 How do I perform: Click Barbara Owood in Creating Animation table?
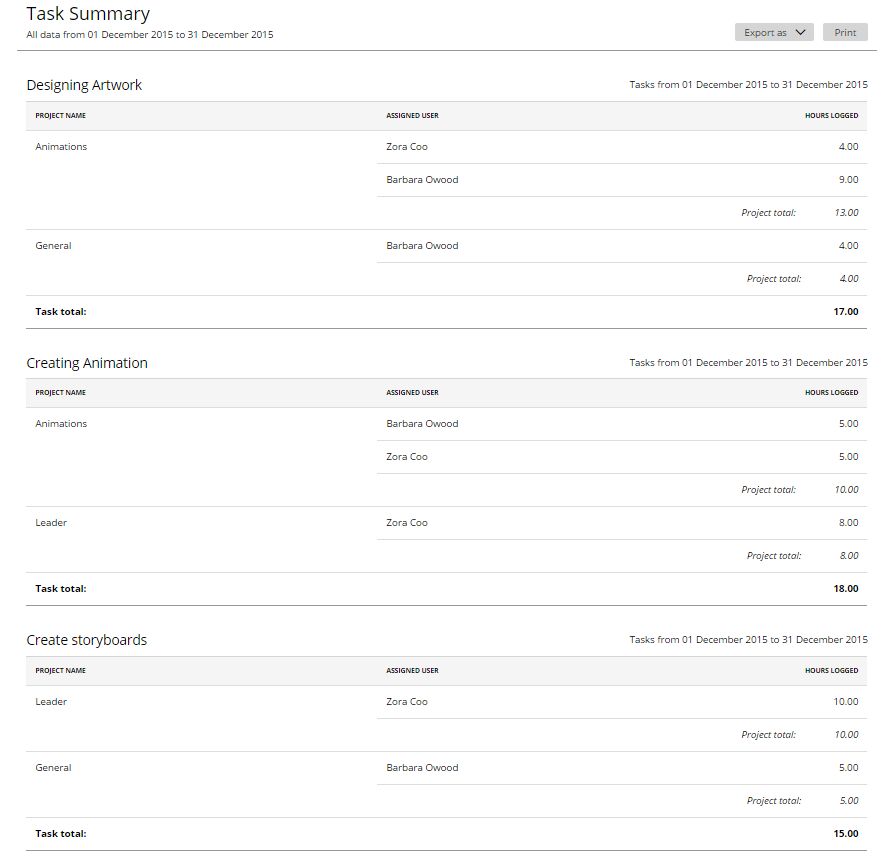(422, 424)
